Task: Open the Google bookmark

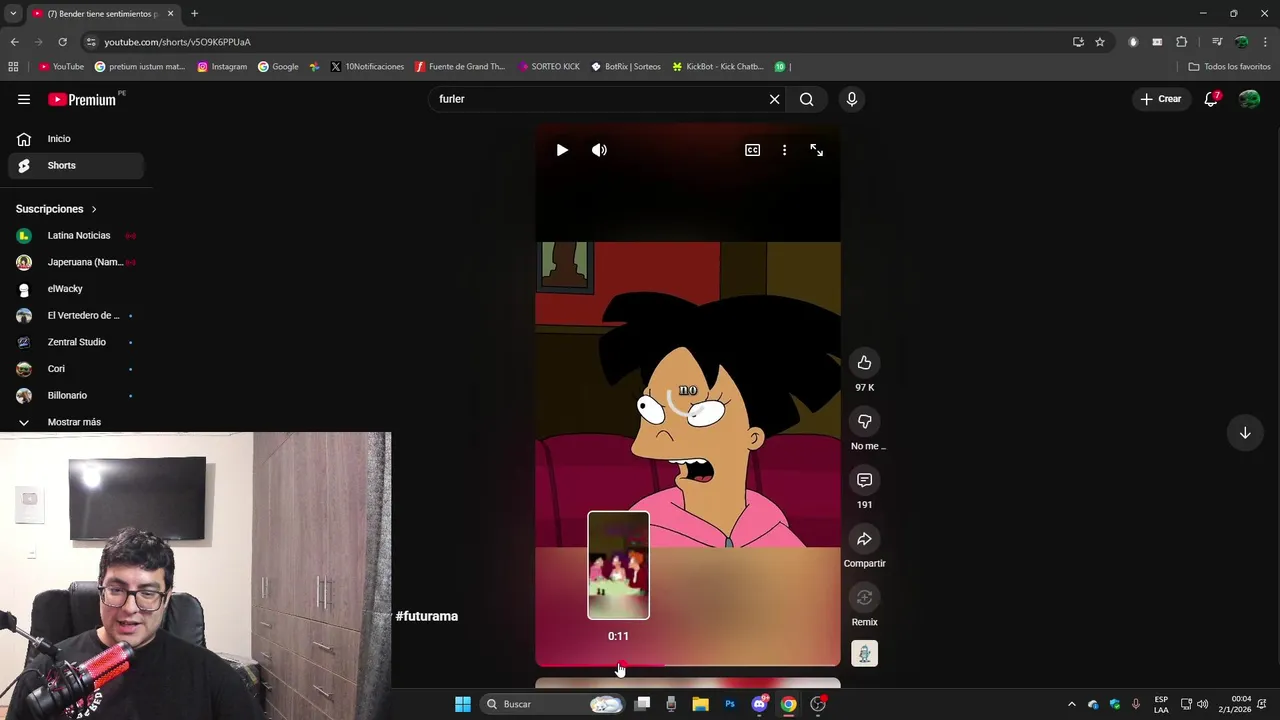Action: [278, 67]
